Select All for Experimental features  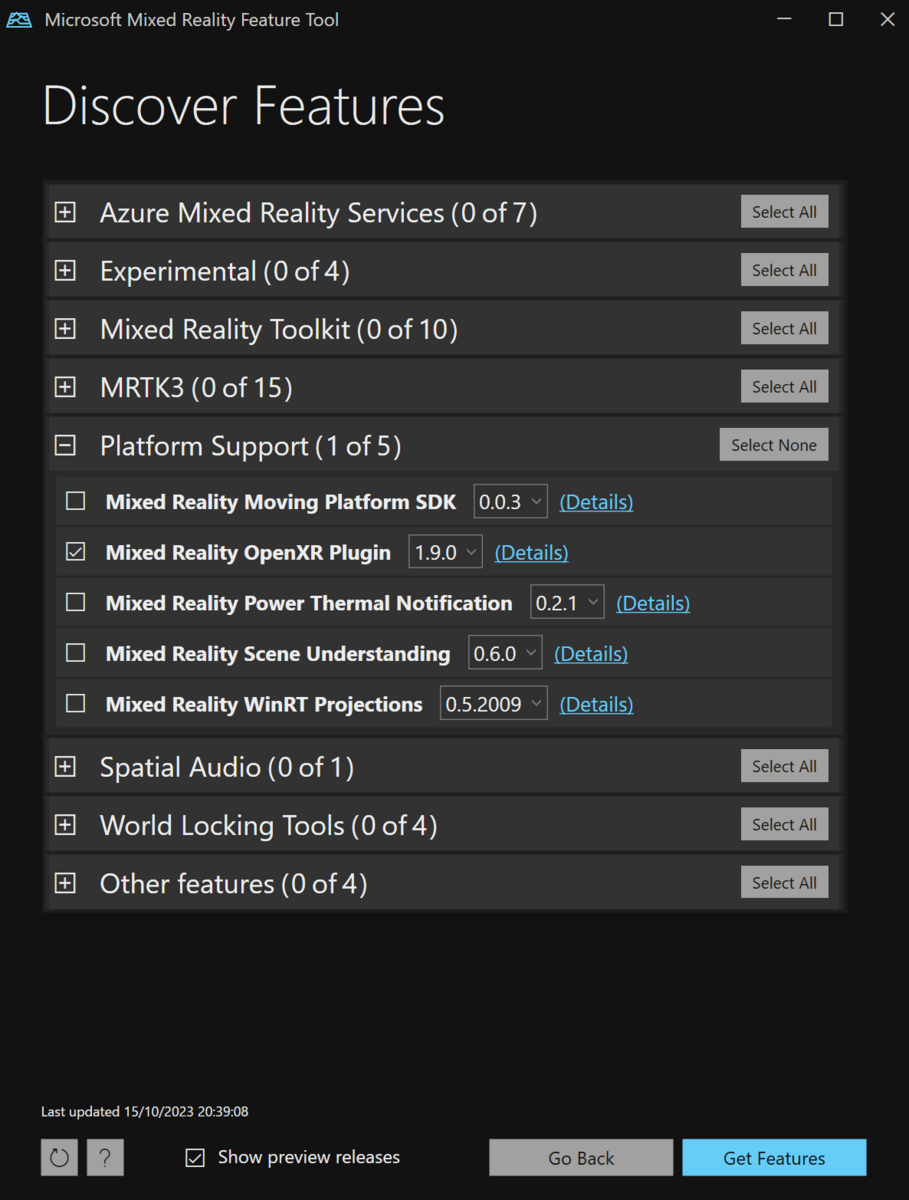coord(784,270)
